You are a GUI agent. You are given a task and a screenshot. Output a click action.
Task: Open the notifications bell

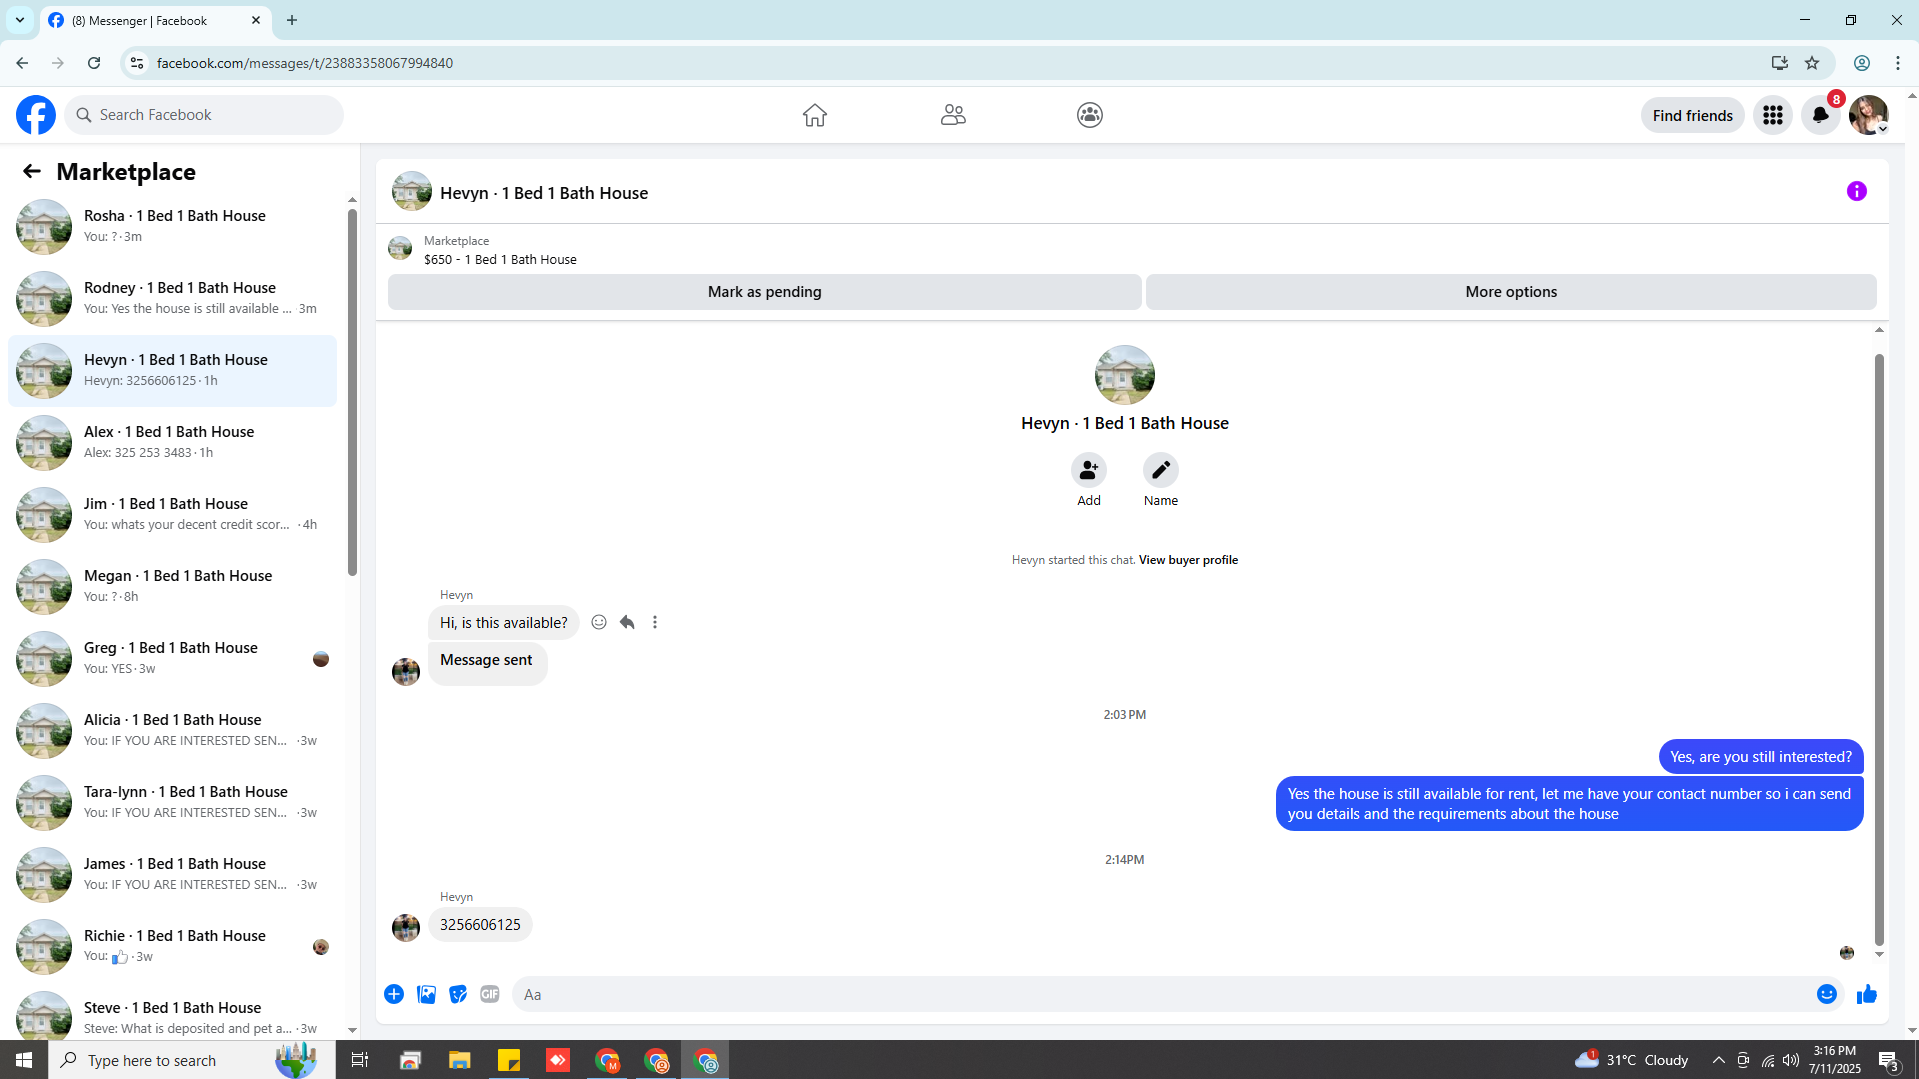pos(1821,115)
